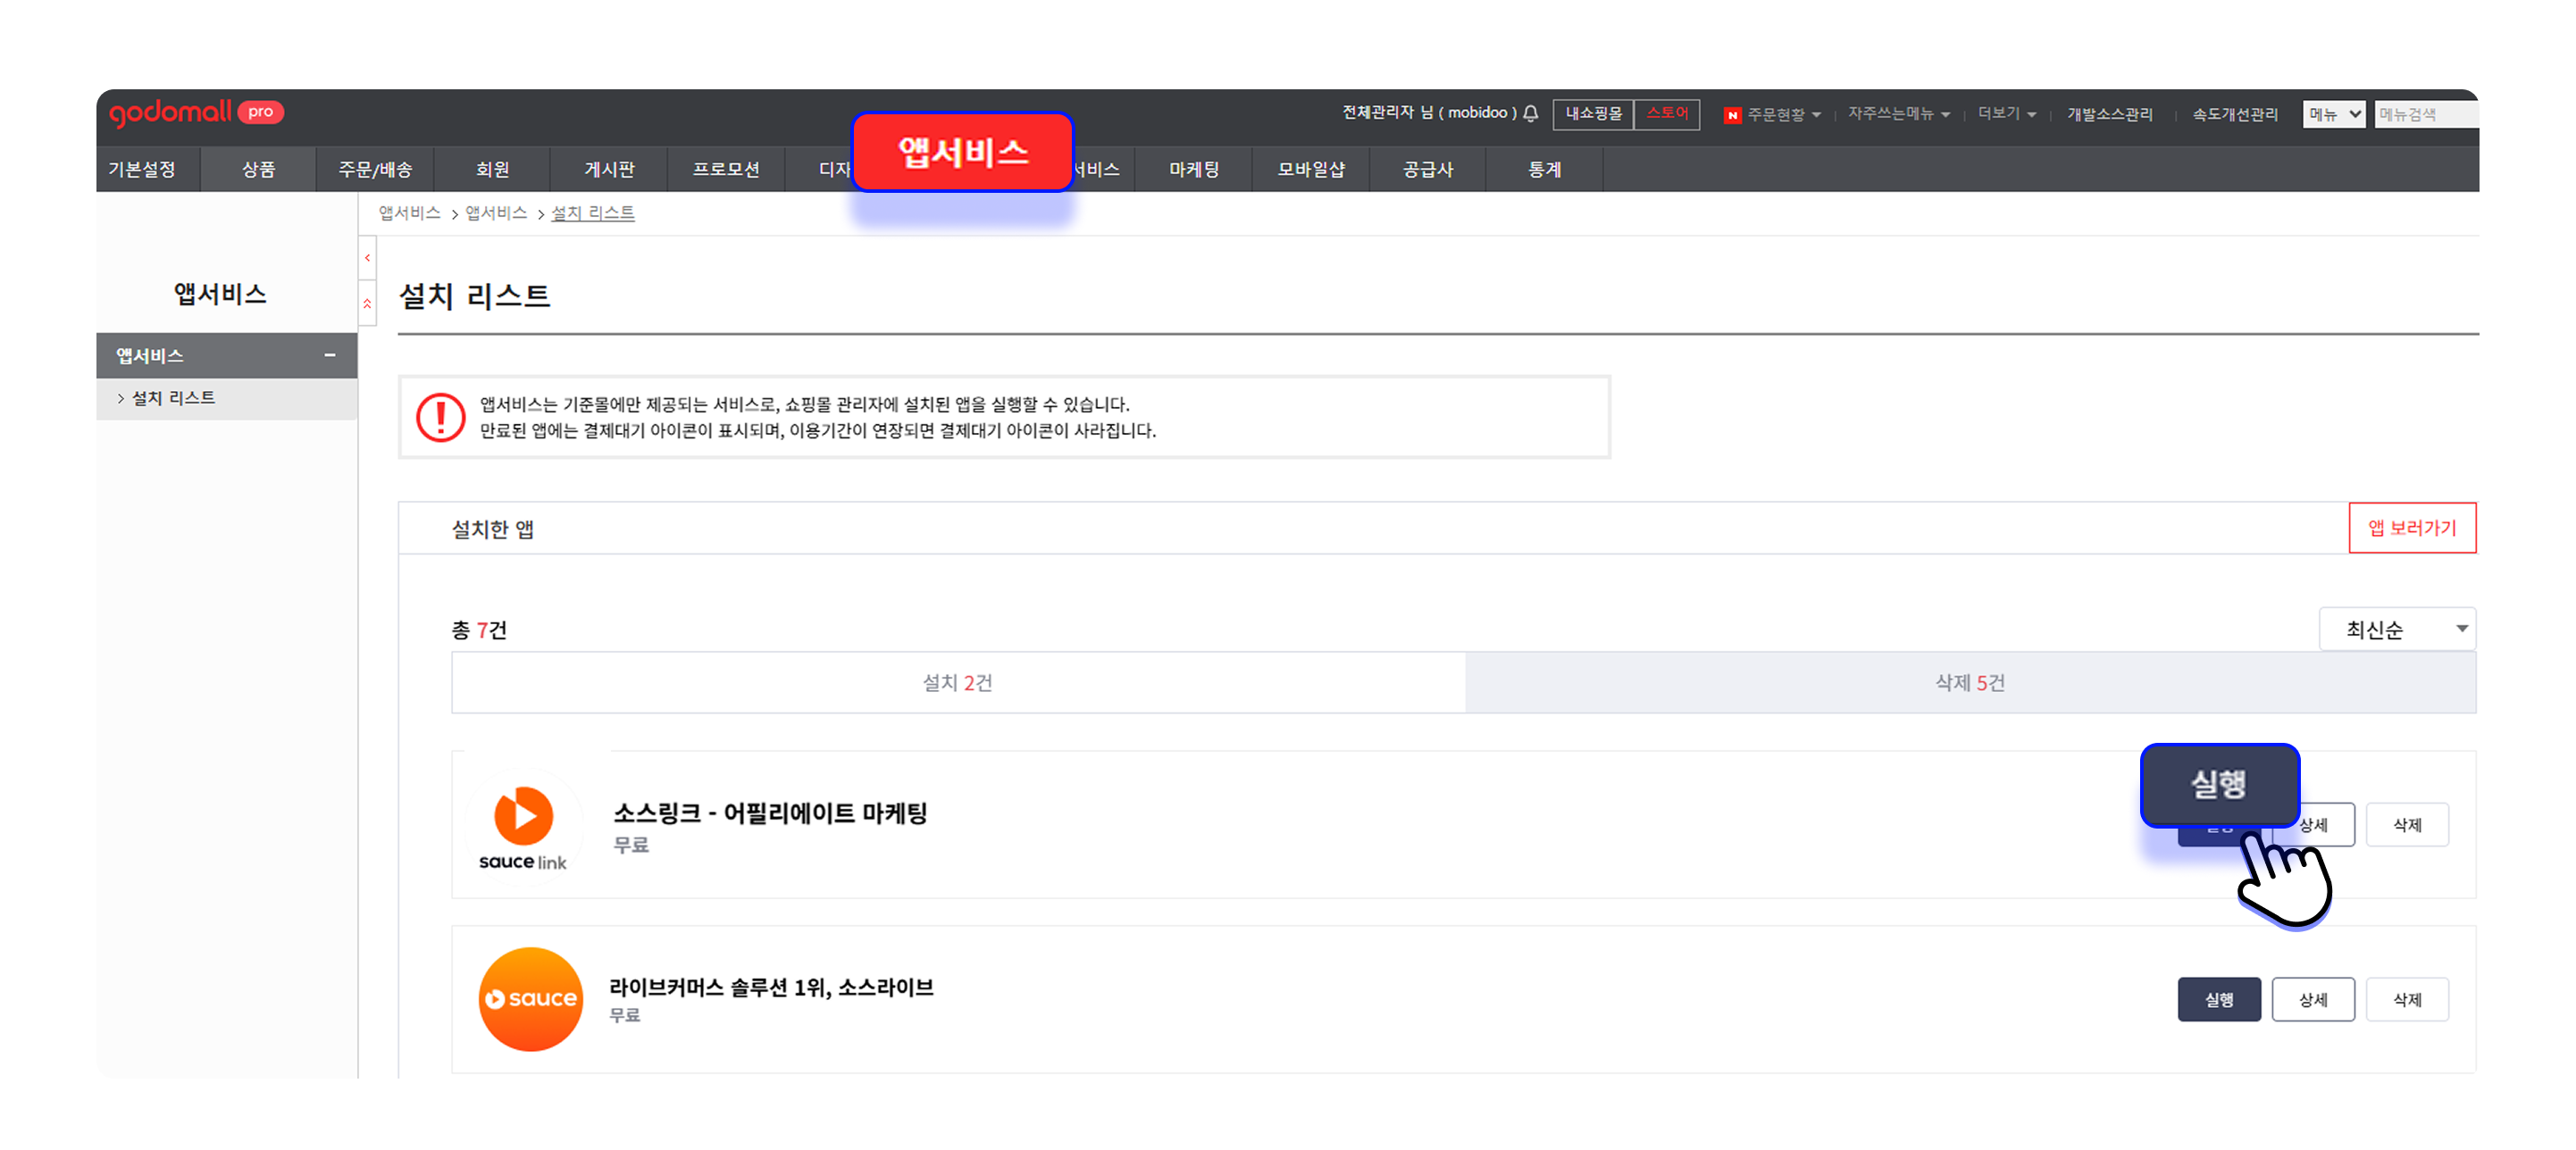
Task: Open the 최신순 sort dropdown
Action: [2396, 629]
